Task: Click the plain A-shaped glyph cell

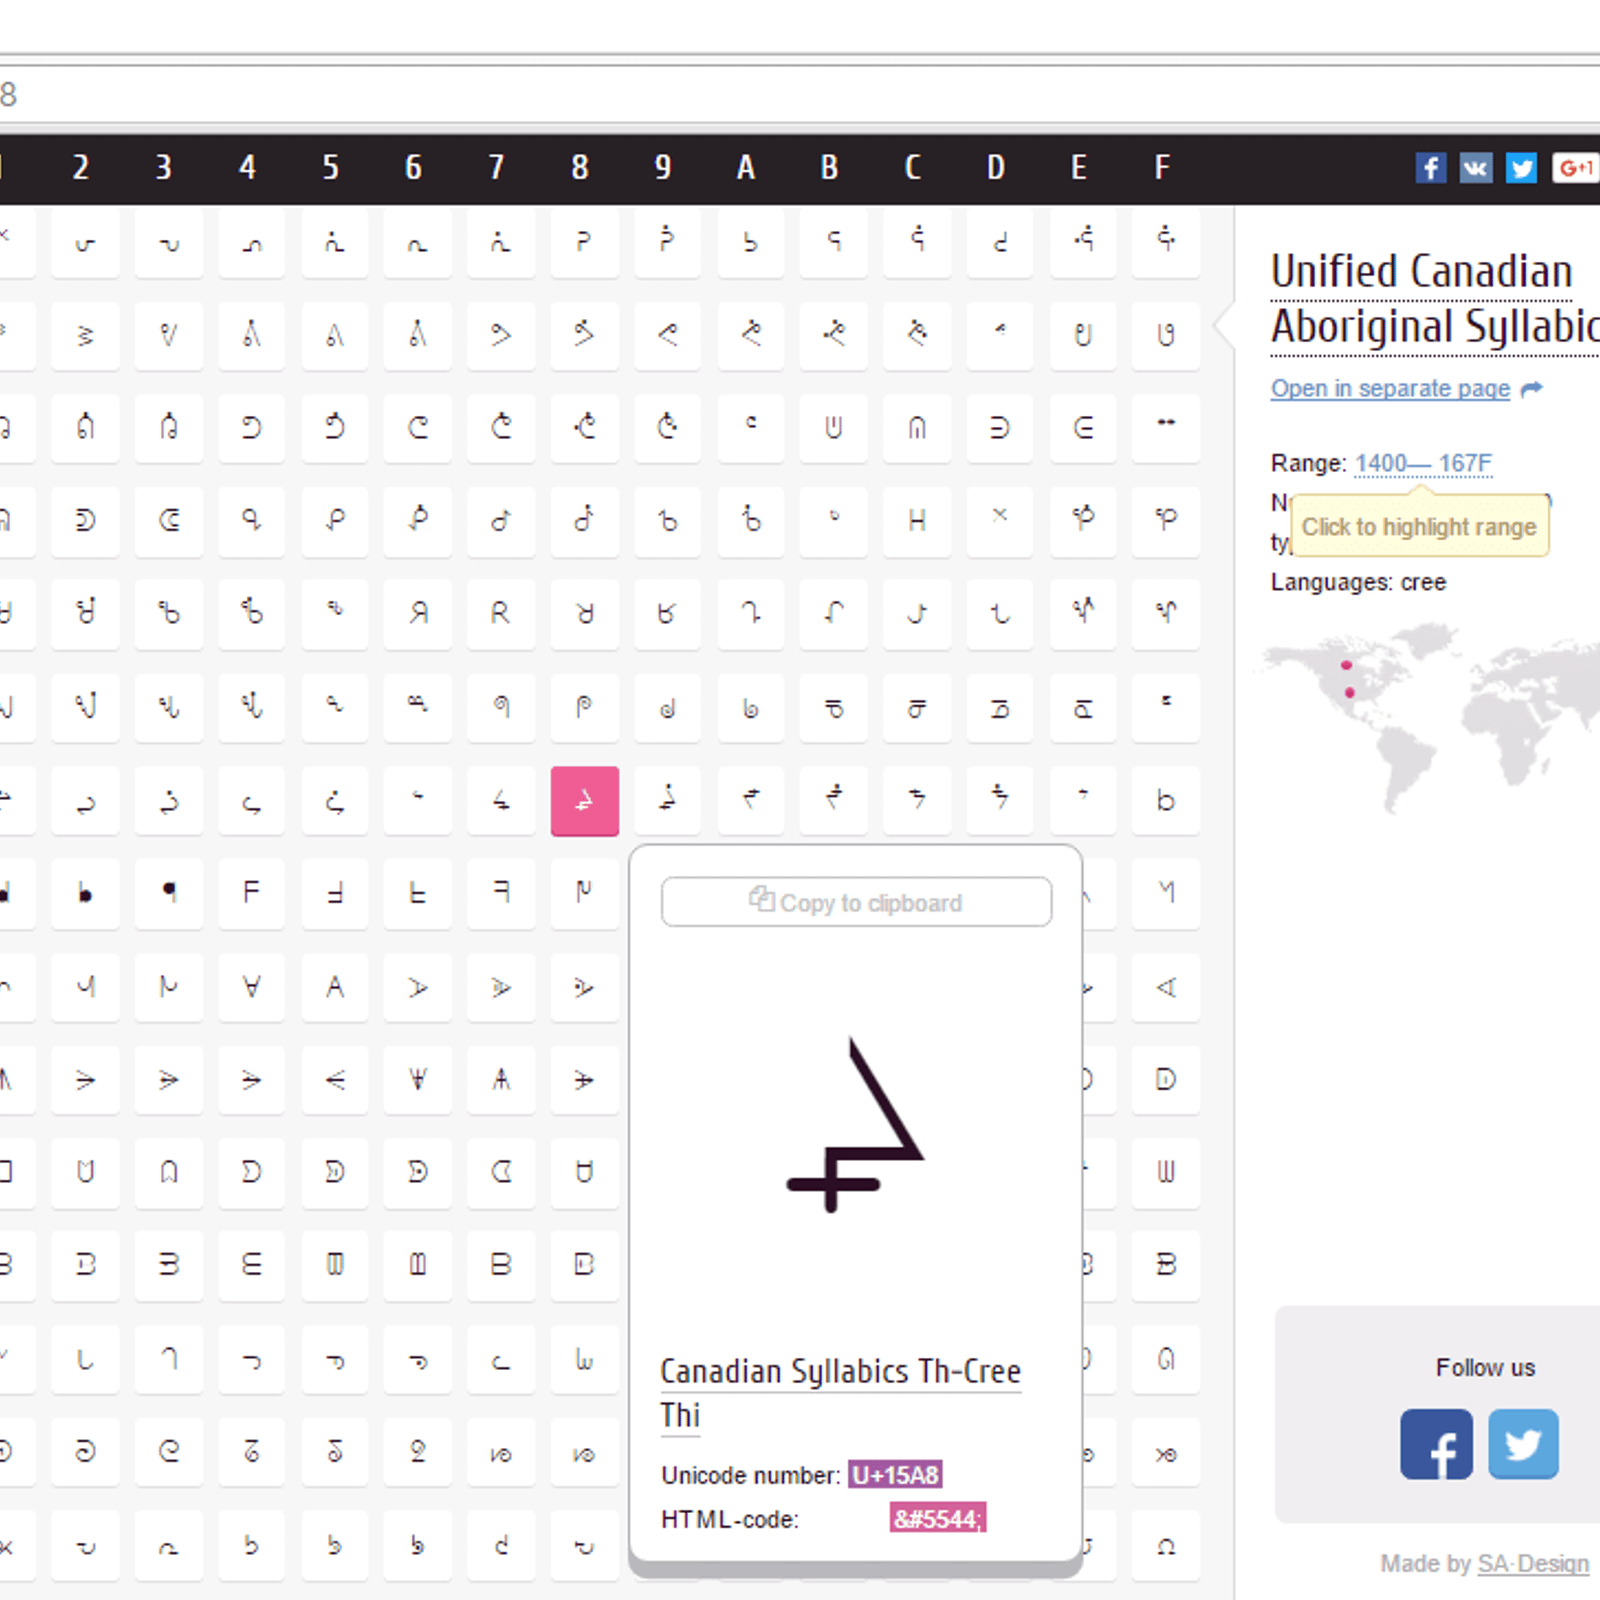Action: [335, 987]
